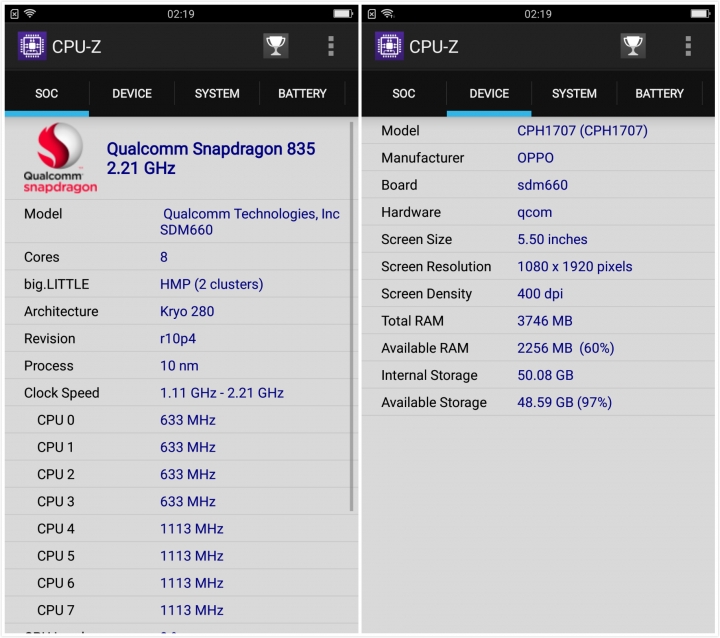This screenshot has width=720, height=638.
Task: Switch to DEVICE tab in left screen
Action: pyautogui.click(x=132, y=94)
